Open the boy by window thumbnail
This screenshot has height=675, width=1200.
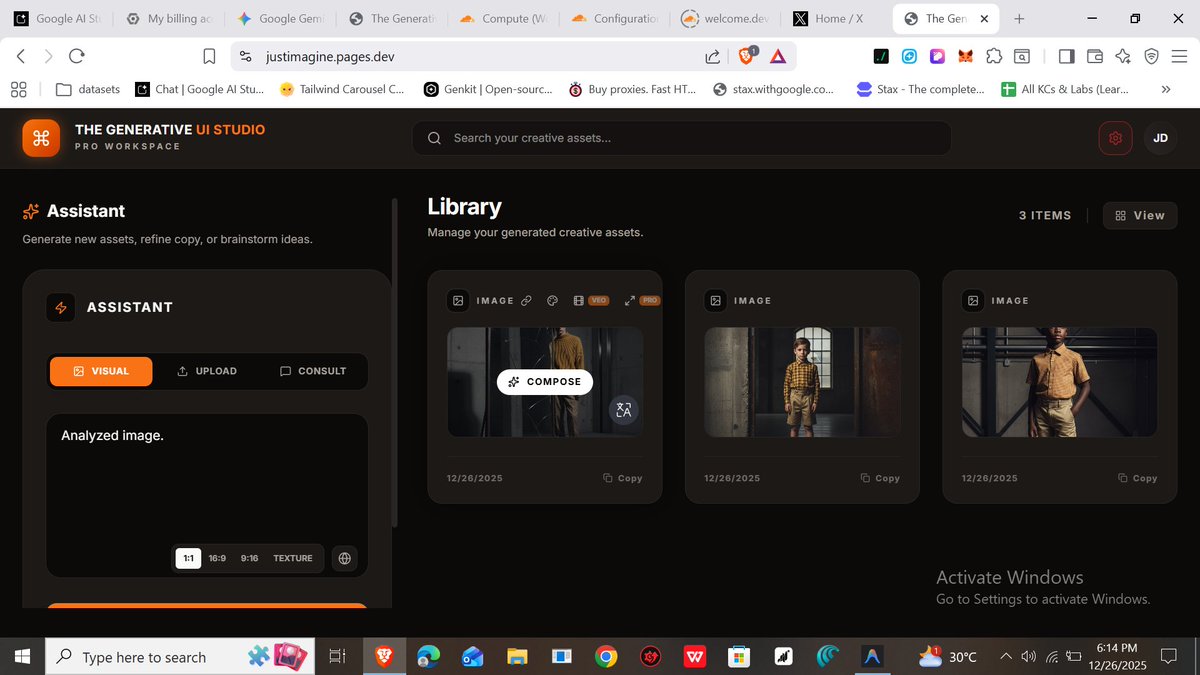pos(802,382)
